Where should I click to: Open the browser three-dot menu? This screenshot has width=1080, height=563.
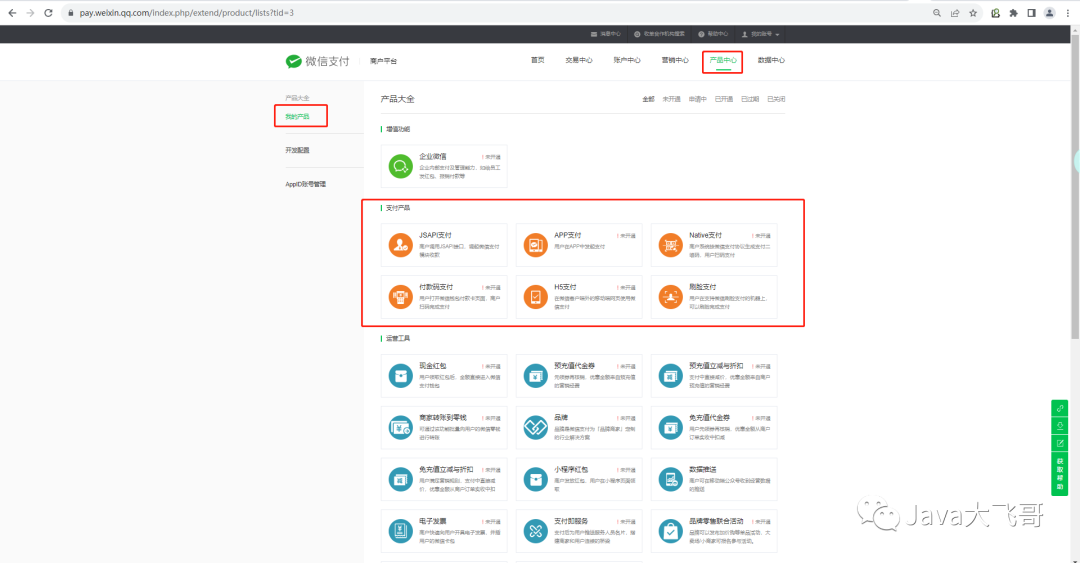(1068, 12)
